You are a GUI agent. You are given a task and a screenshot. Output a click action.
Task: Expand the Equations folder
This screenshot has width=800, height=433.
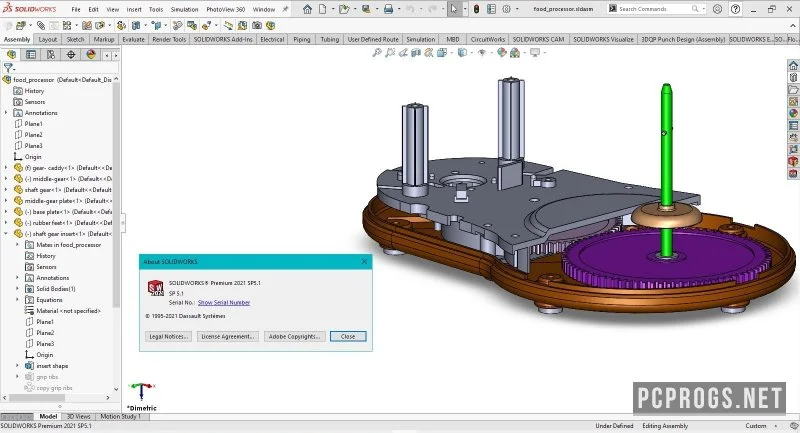pos(17,300)
